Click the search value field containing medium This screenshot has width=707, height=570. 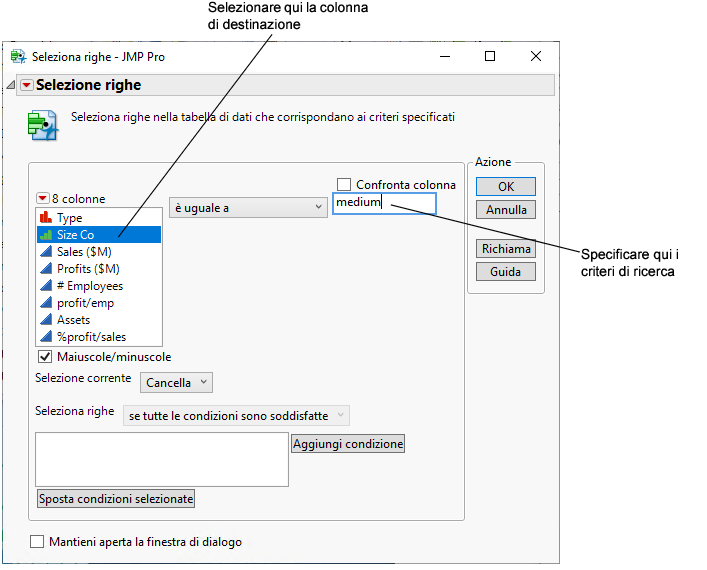point(384,203)
